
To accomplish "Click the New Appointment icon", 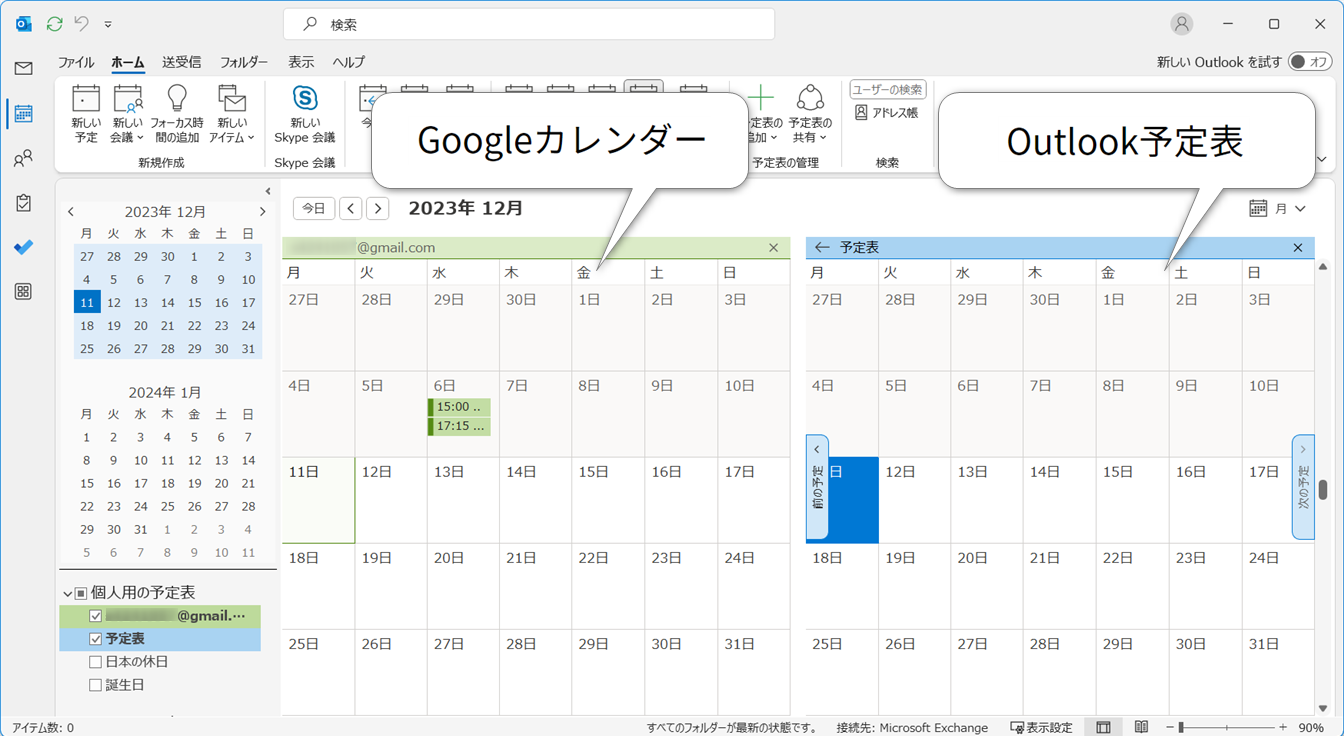I will 86,113.
